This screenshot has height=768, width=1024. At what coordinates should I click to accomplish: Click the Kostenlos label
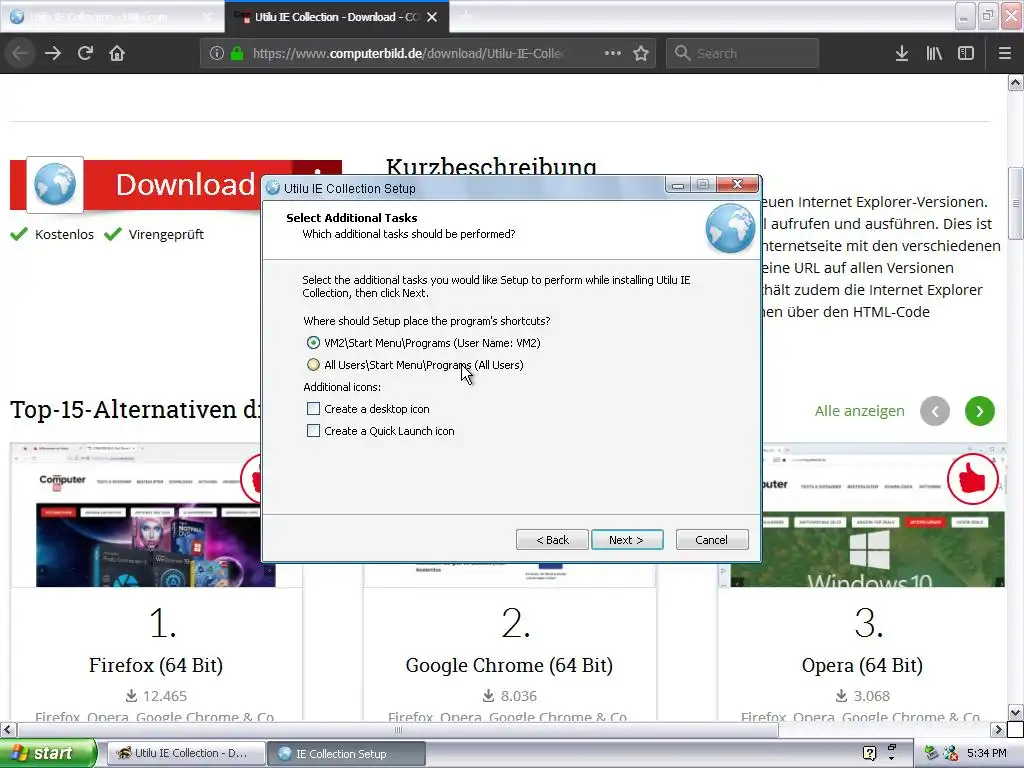[x=64, y=234]
